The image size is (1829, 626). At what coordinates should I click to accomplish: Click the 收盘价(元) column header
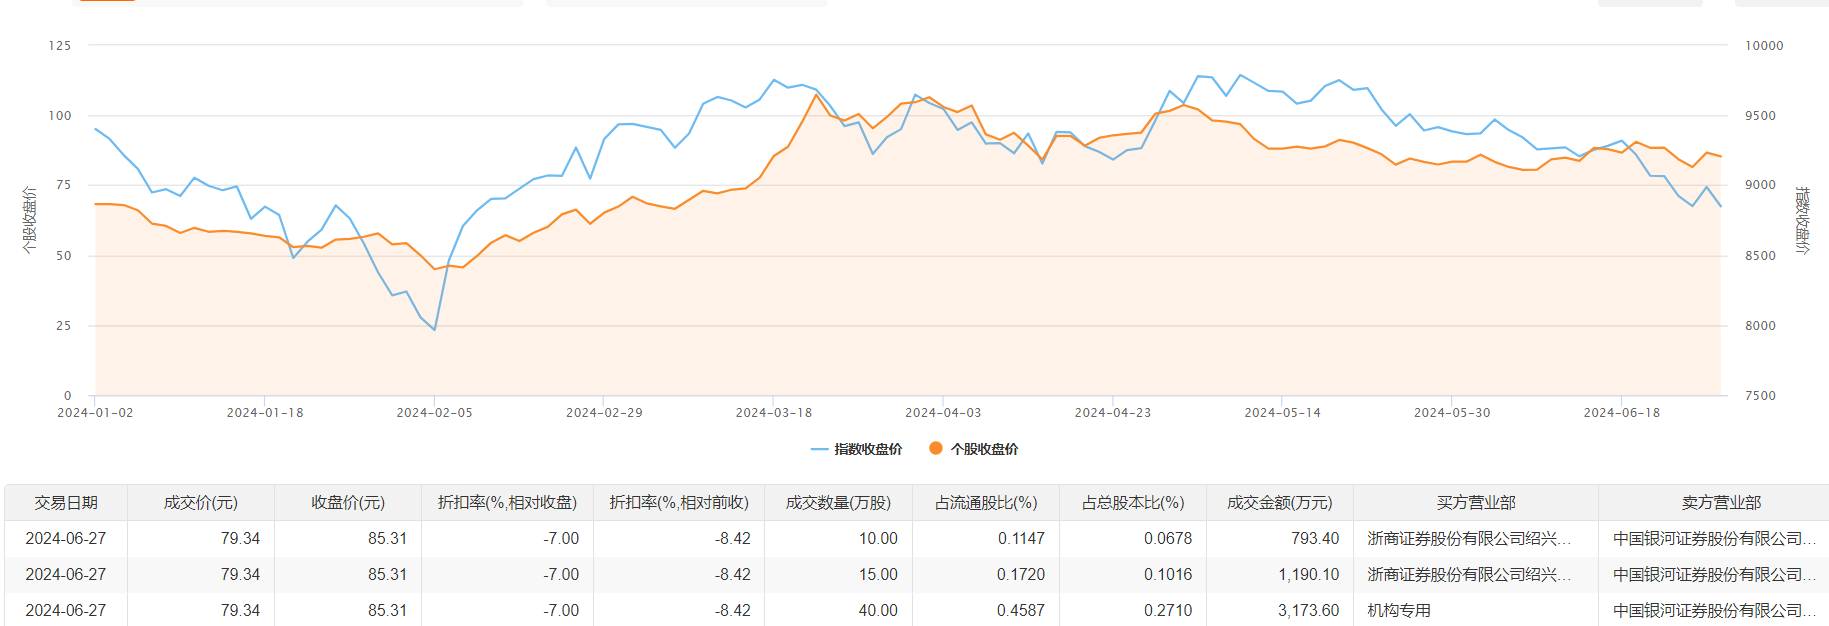348,502
